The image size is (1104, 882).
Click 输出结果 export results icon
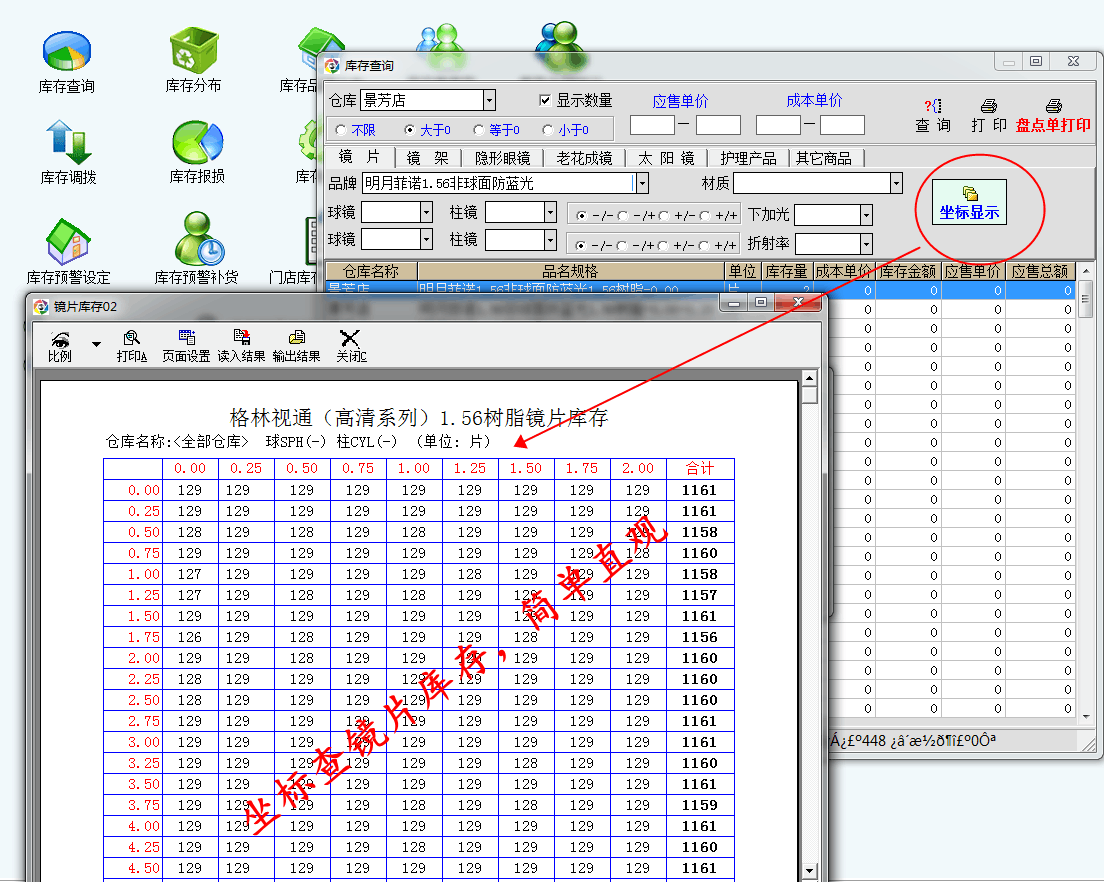pos(296,345)
